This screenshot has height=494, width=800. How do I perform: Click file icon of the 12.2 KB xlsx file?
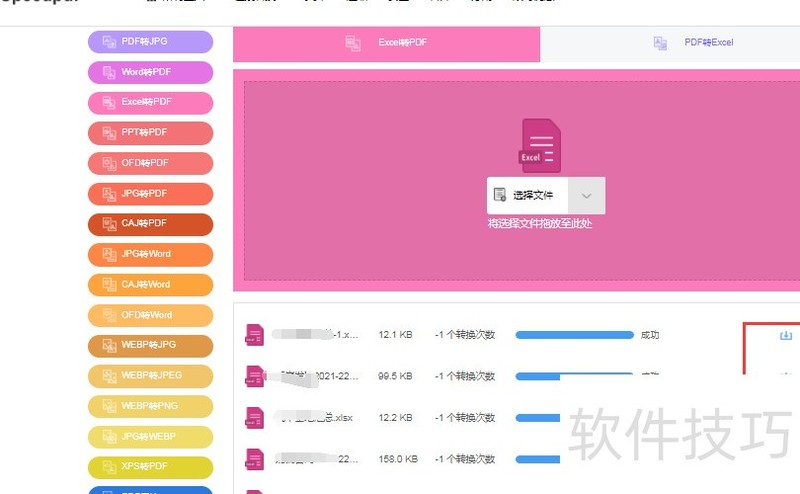pyautogui.click(x=254, y=417)
